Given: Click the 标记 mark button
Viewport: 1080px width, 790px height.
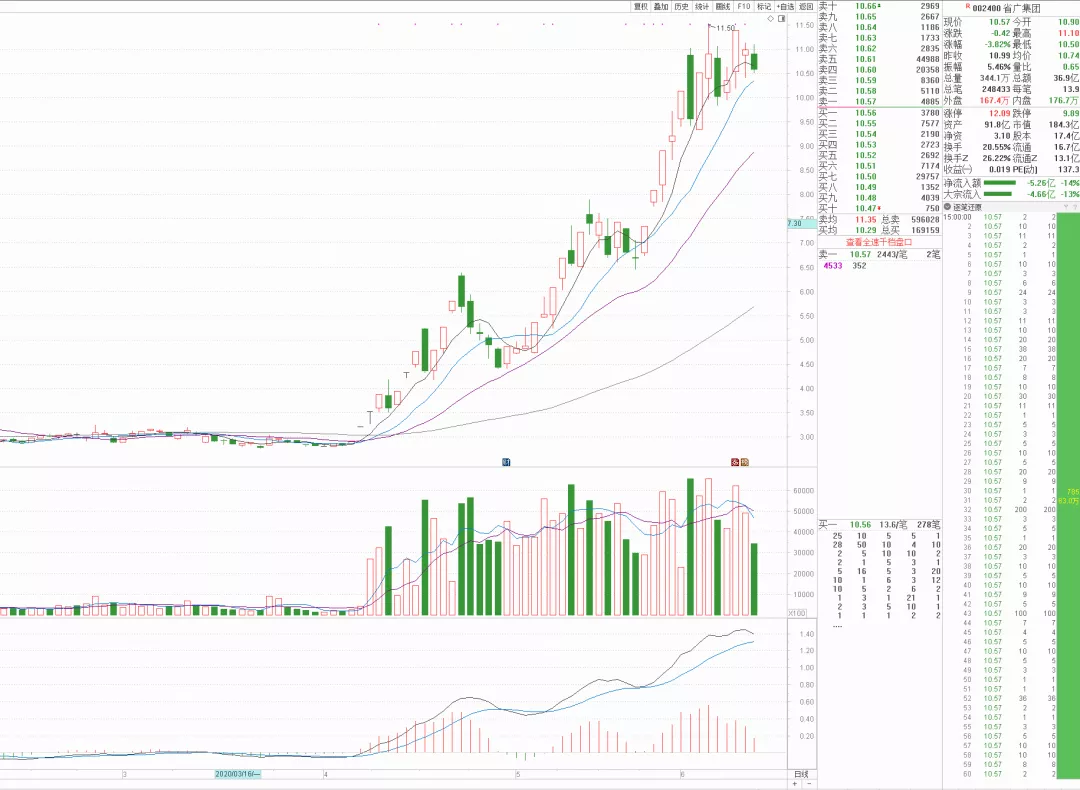Looking at the screenshot, I should point(764,6).
